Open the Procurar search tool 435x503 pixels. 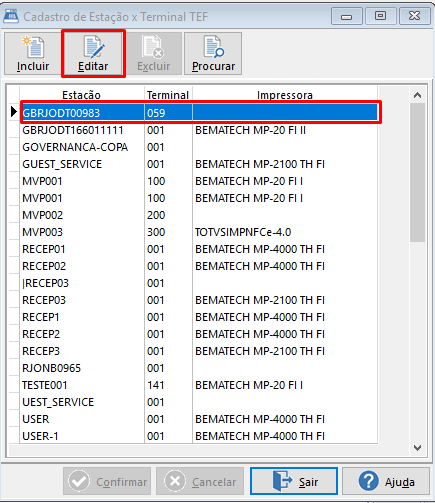point(213,54)
